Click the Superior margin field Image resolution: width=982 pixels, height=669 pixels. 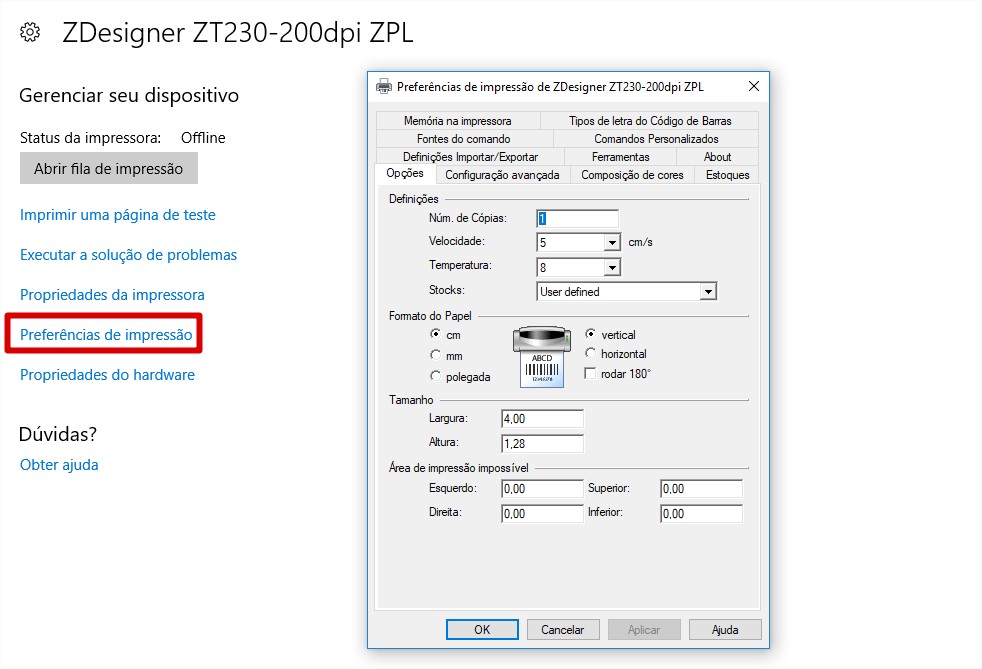point(701,489)
